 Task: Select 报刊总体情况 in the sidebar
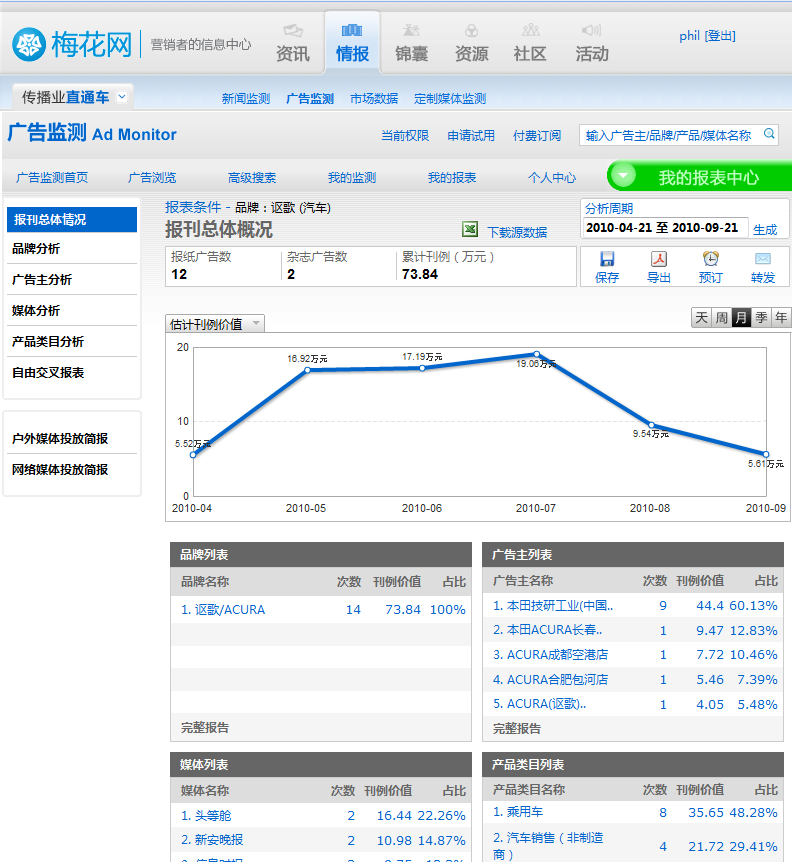pyautogui.click(x=72, y=219)
